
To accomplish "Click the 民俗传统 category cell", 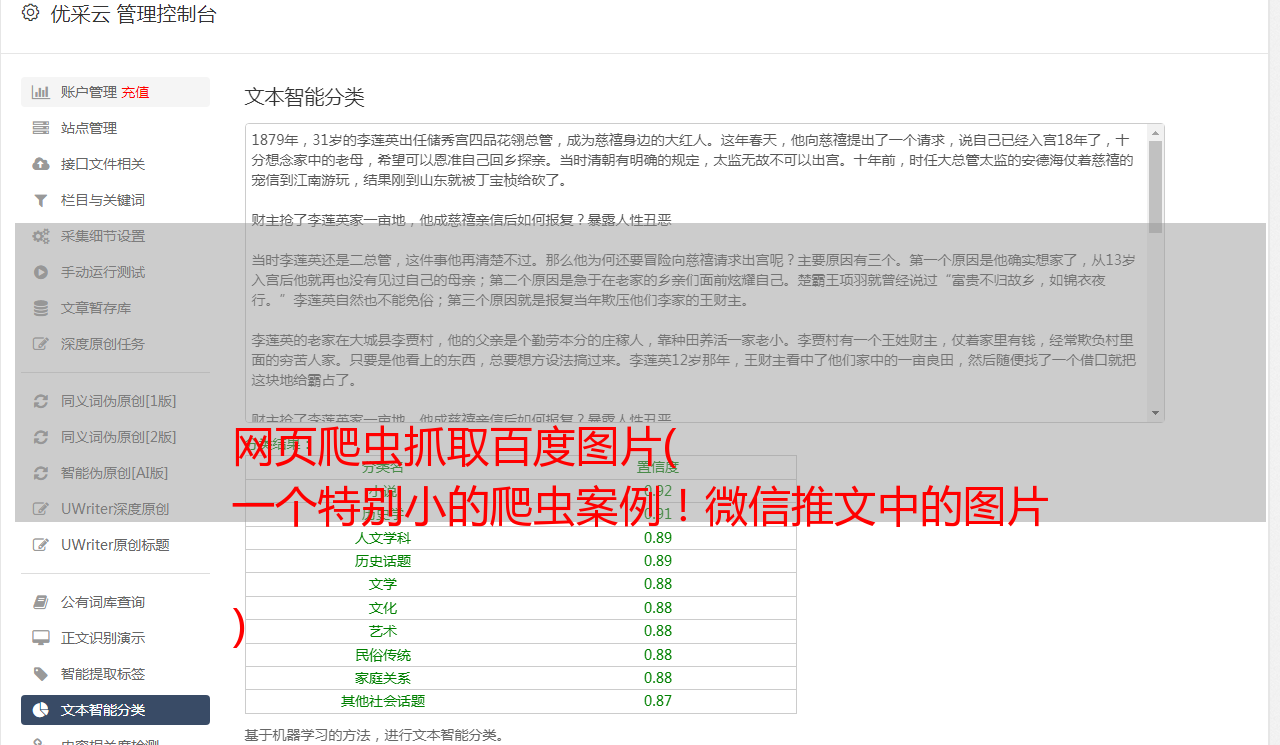I will [383, 655].
